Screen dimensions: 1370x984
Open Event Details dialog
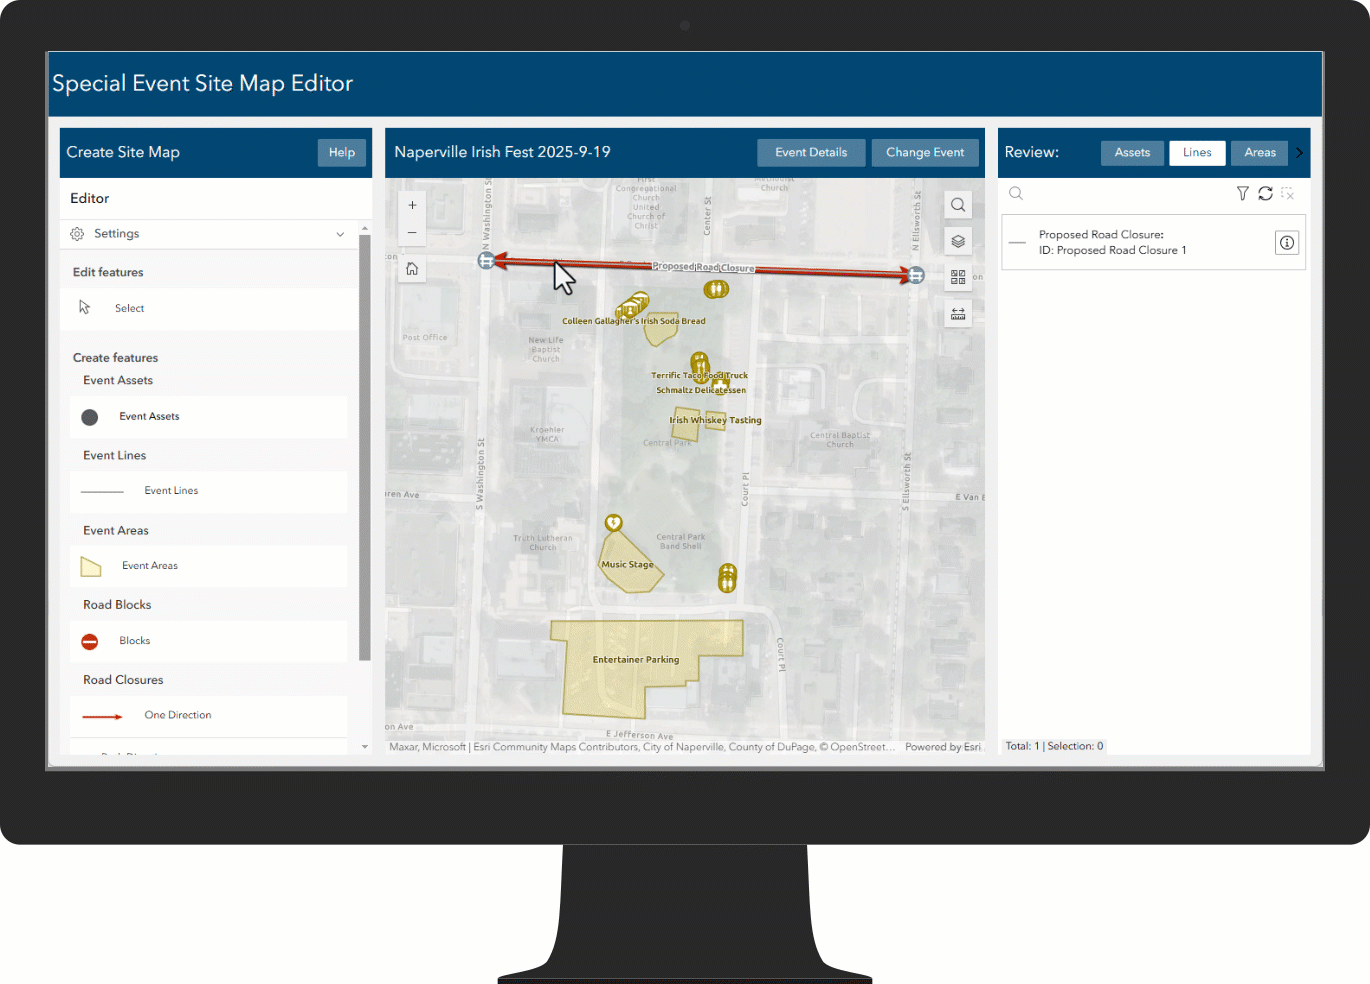click(x=811, y=152)
